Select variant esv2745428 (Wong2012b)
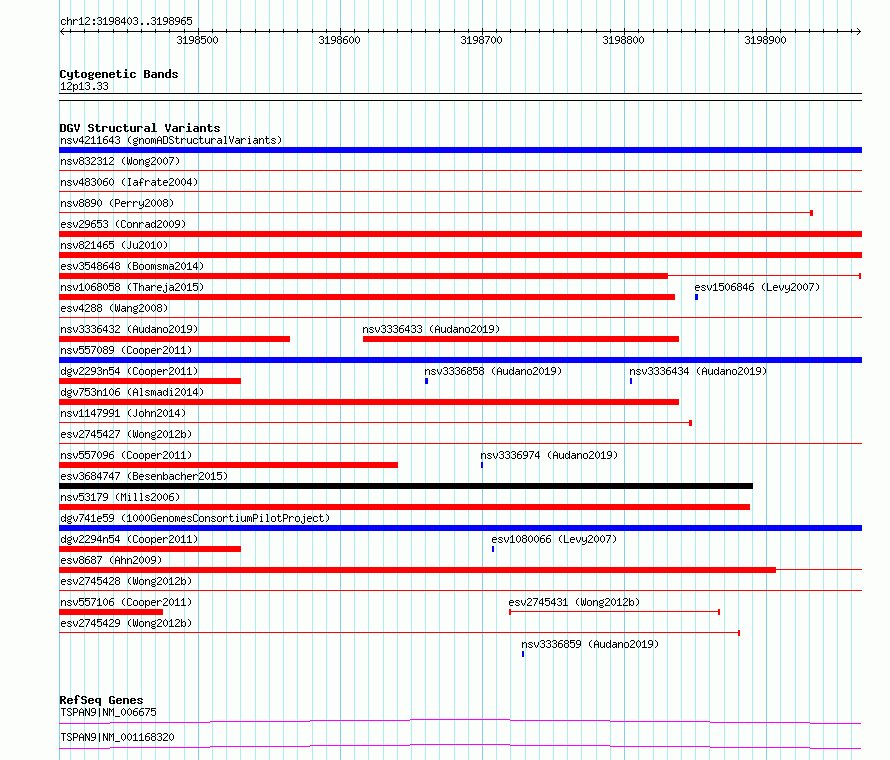Screen dimensions: 890x760 pos(125,581)
